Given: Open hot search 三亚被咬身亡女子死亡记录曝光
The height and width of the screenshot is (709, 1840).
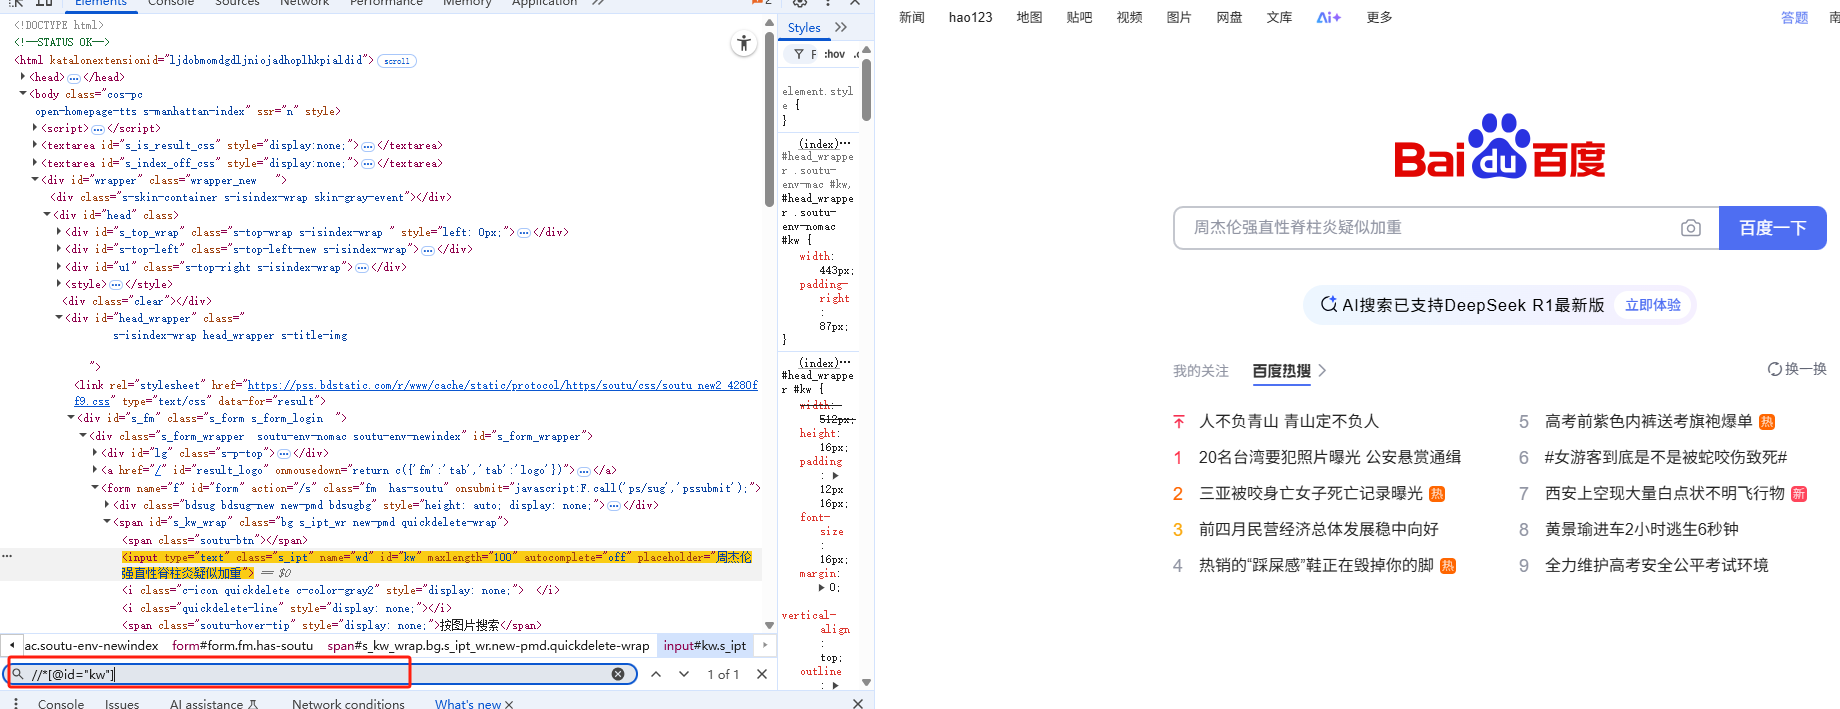Looking at the screenshot, I should coord(1310,493).
